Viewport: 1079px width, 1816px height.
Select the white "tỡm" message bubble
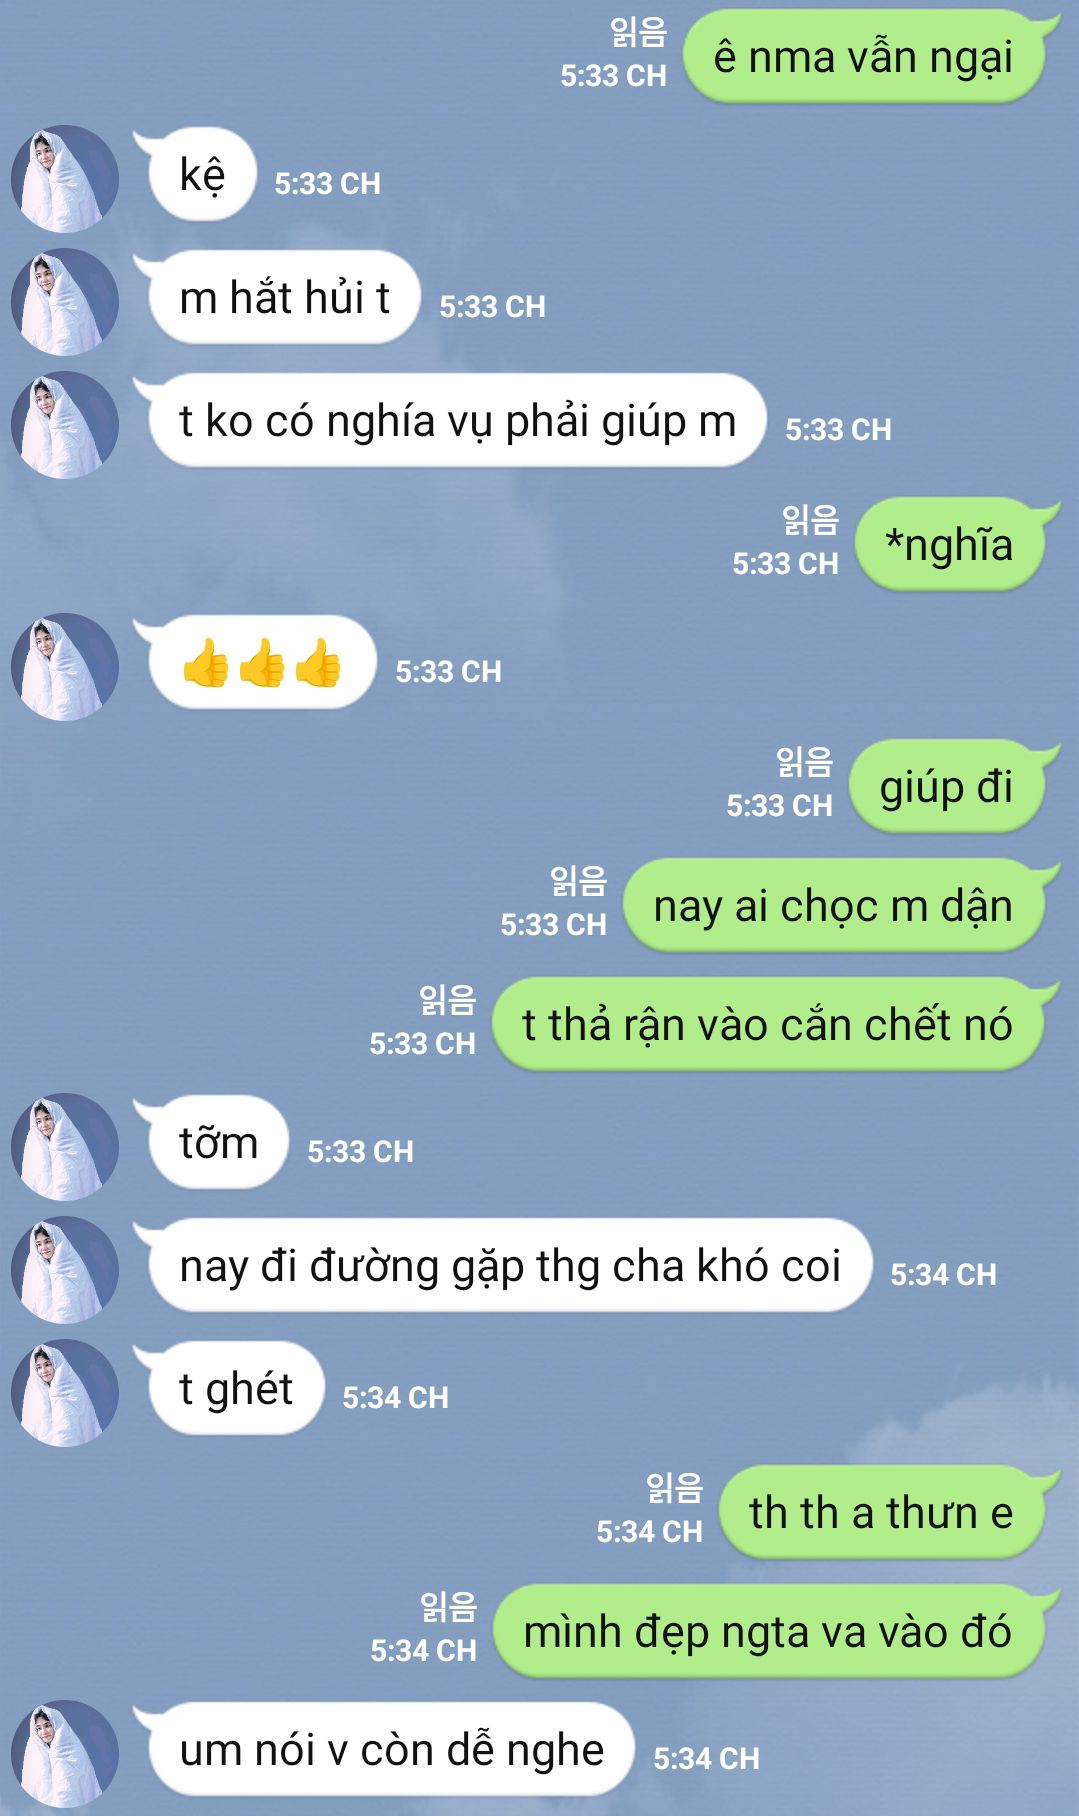tap(218, 1143)
